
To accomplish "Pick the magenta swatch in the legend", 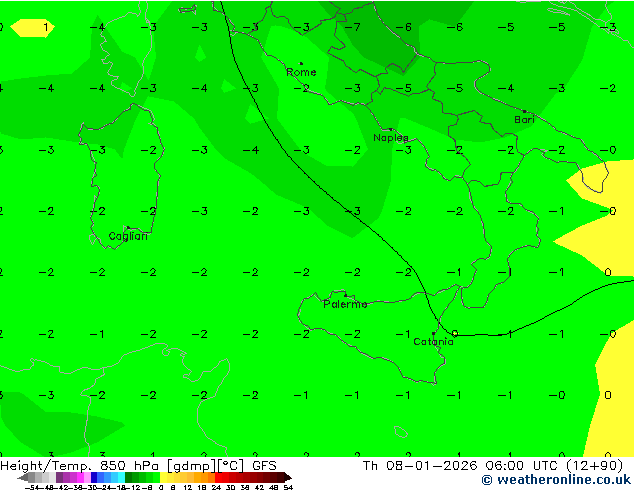I will (x=80, y=478).
